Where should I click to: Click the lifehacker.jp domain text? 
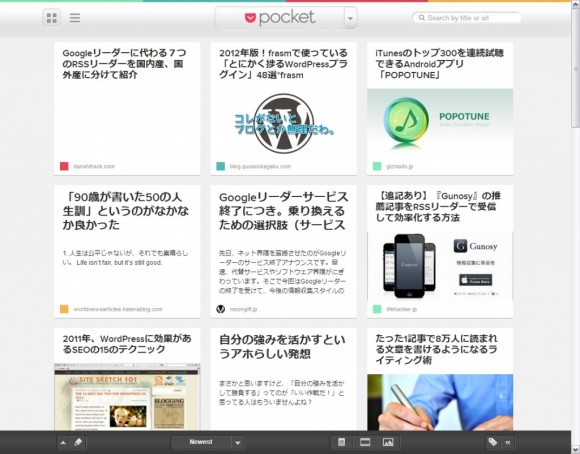[x=401, y=309]
